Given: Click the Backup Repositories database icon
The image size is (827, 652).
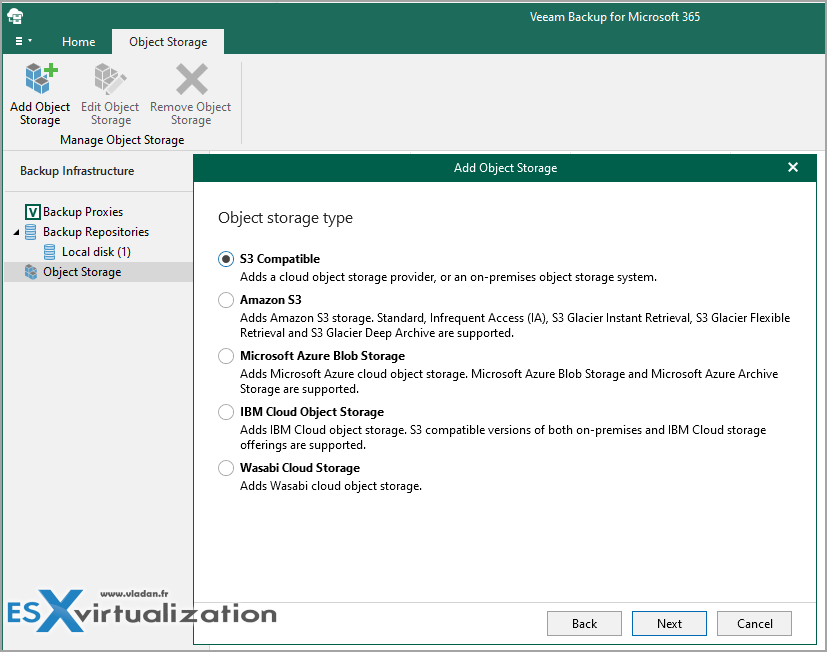Looking at the screenshot, I should click(31, 232).
